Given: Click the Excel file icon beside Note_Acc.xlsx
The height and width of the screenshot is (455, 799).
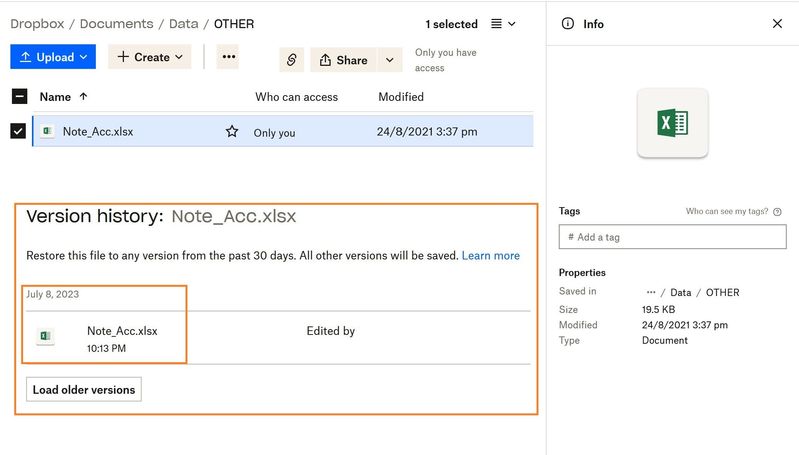Looking at the screenshot, I should 47,131.
